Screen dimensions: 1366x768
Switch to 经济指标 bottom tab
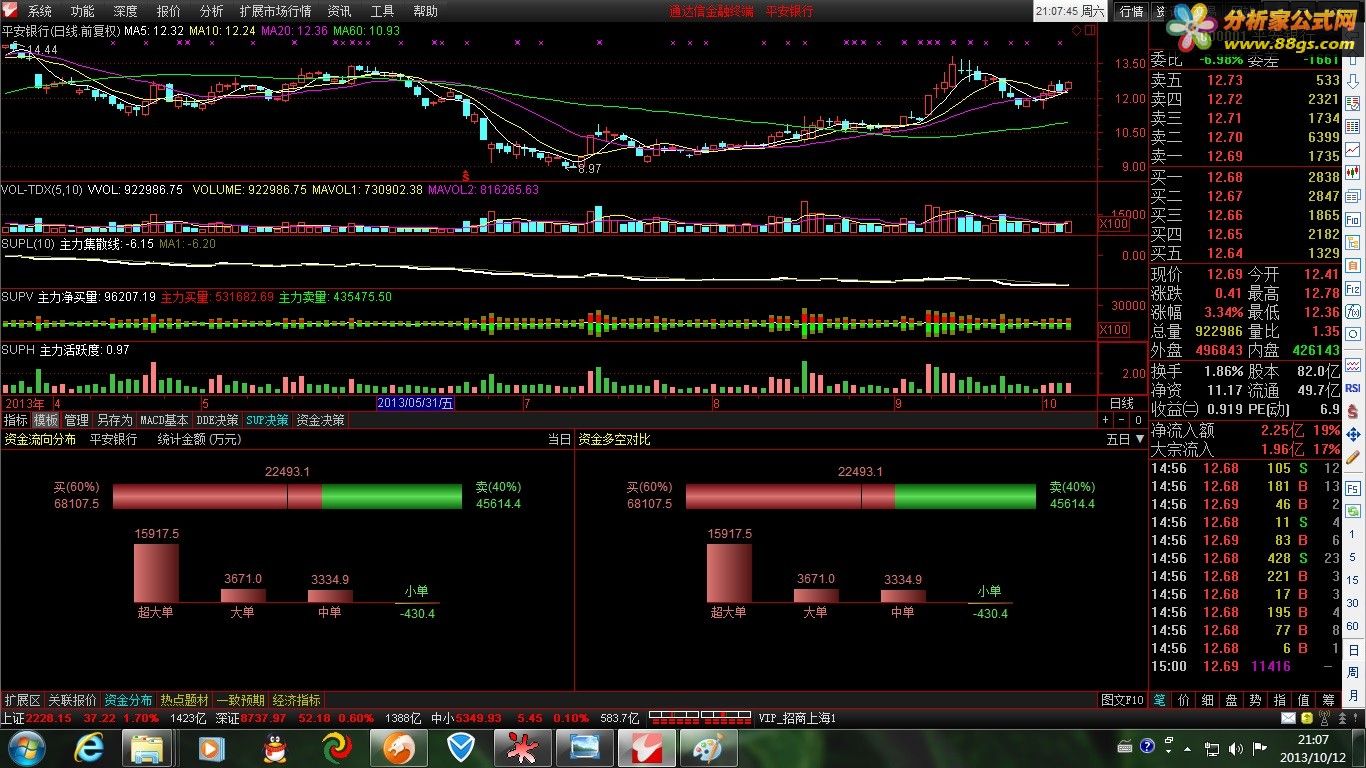[296, 700]
